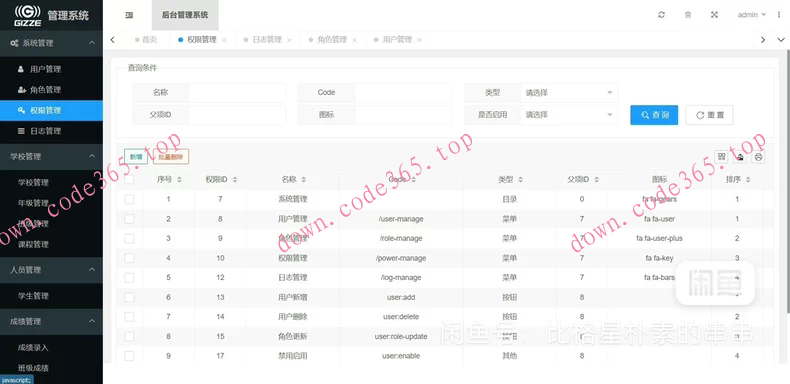This screenshot has height=384, width=790.
Task: Click the user:enable cell
Action: click(x=401, y=356)
